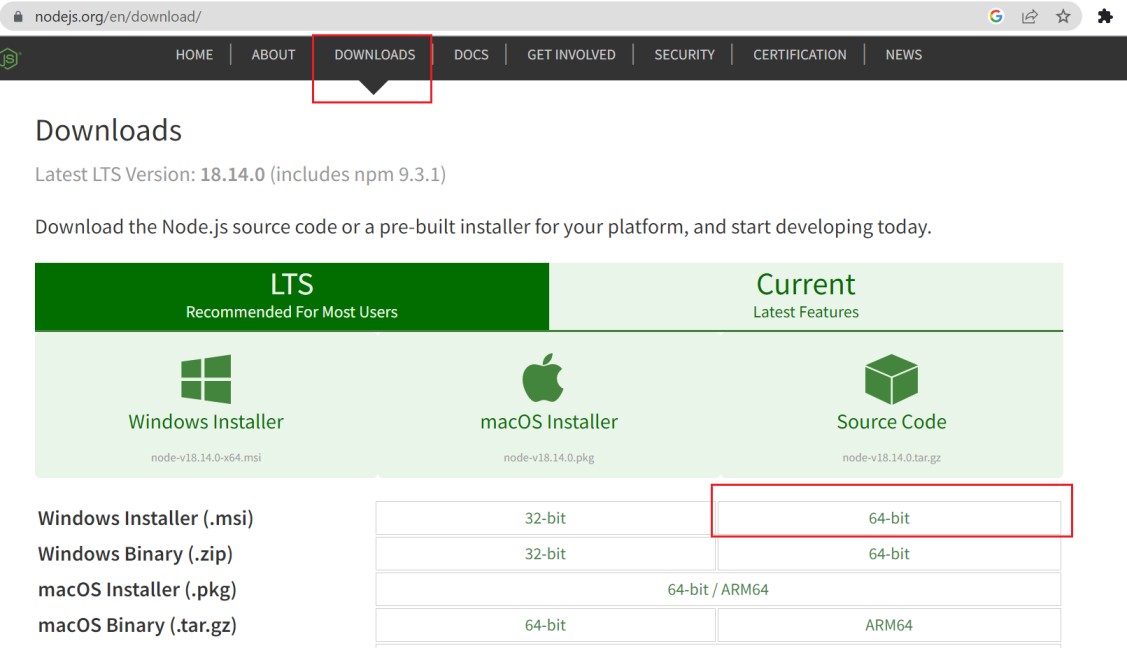Viewport: 1127px width, 648px height.
Task: Click the CERTIFICATION menu entry
Action: pyautogui.click(x=799, y=55)
